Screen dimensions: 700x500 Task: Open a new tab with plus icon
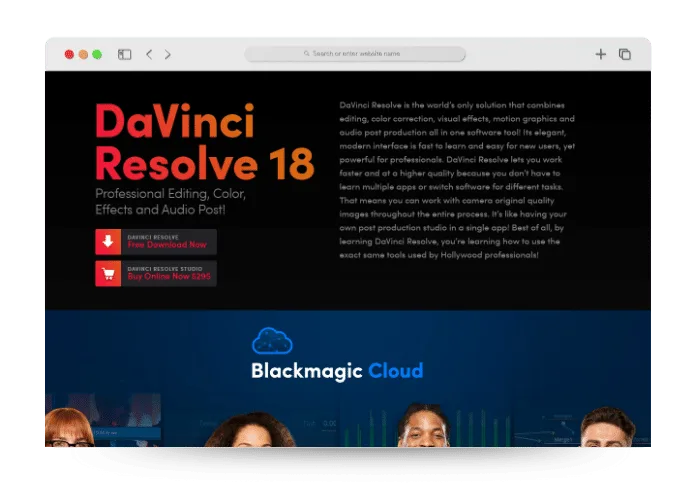(600, 54)
